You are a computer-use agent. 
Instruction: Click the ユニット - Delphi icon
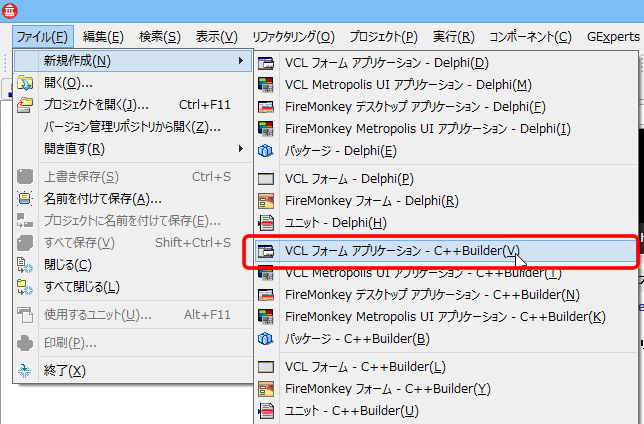266,223
